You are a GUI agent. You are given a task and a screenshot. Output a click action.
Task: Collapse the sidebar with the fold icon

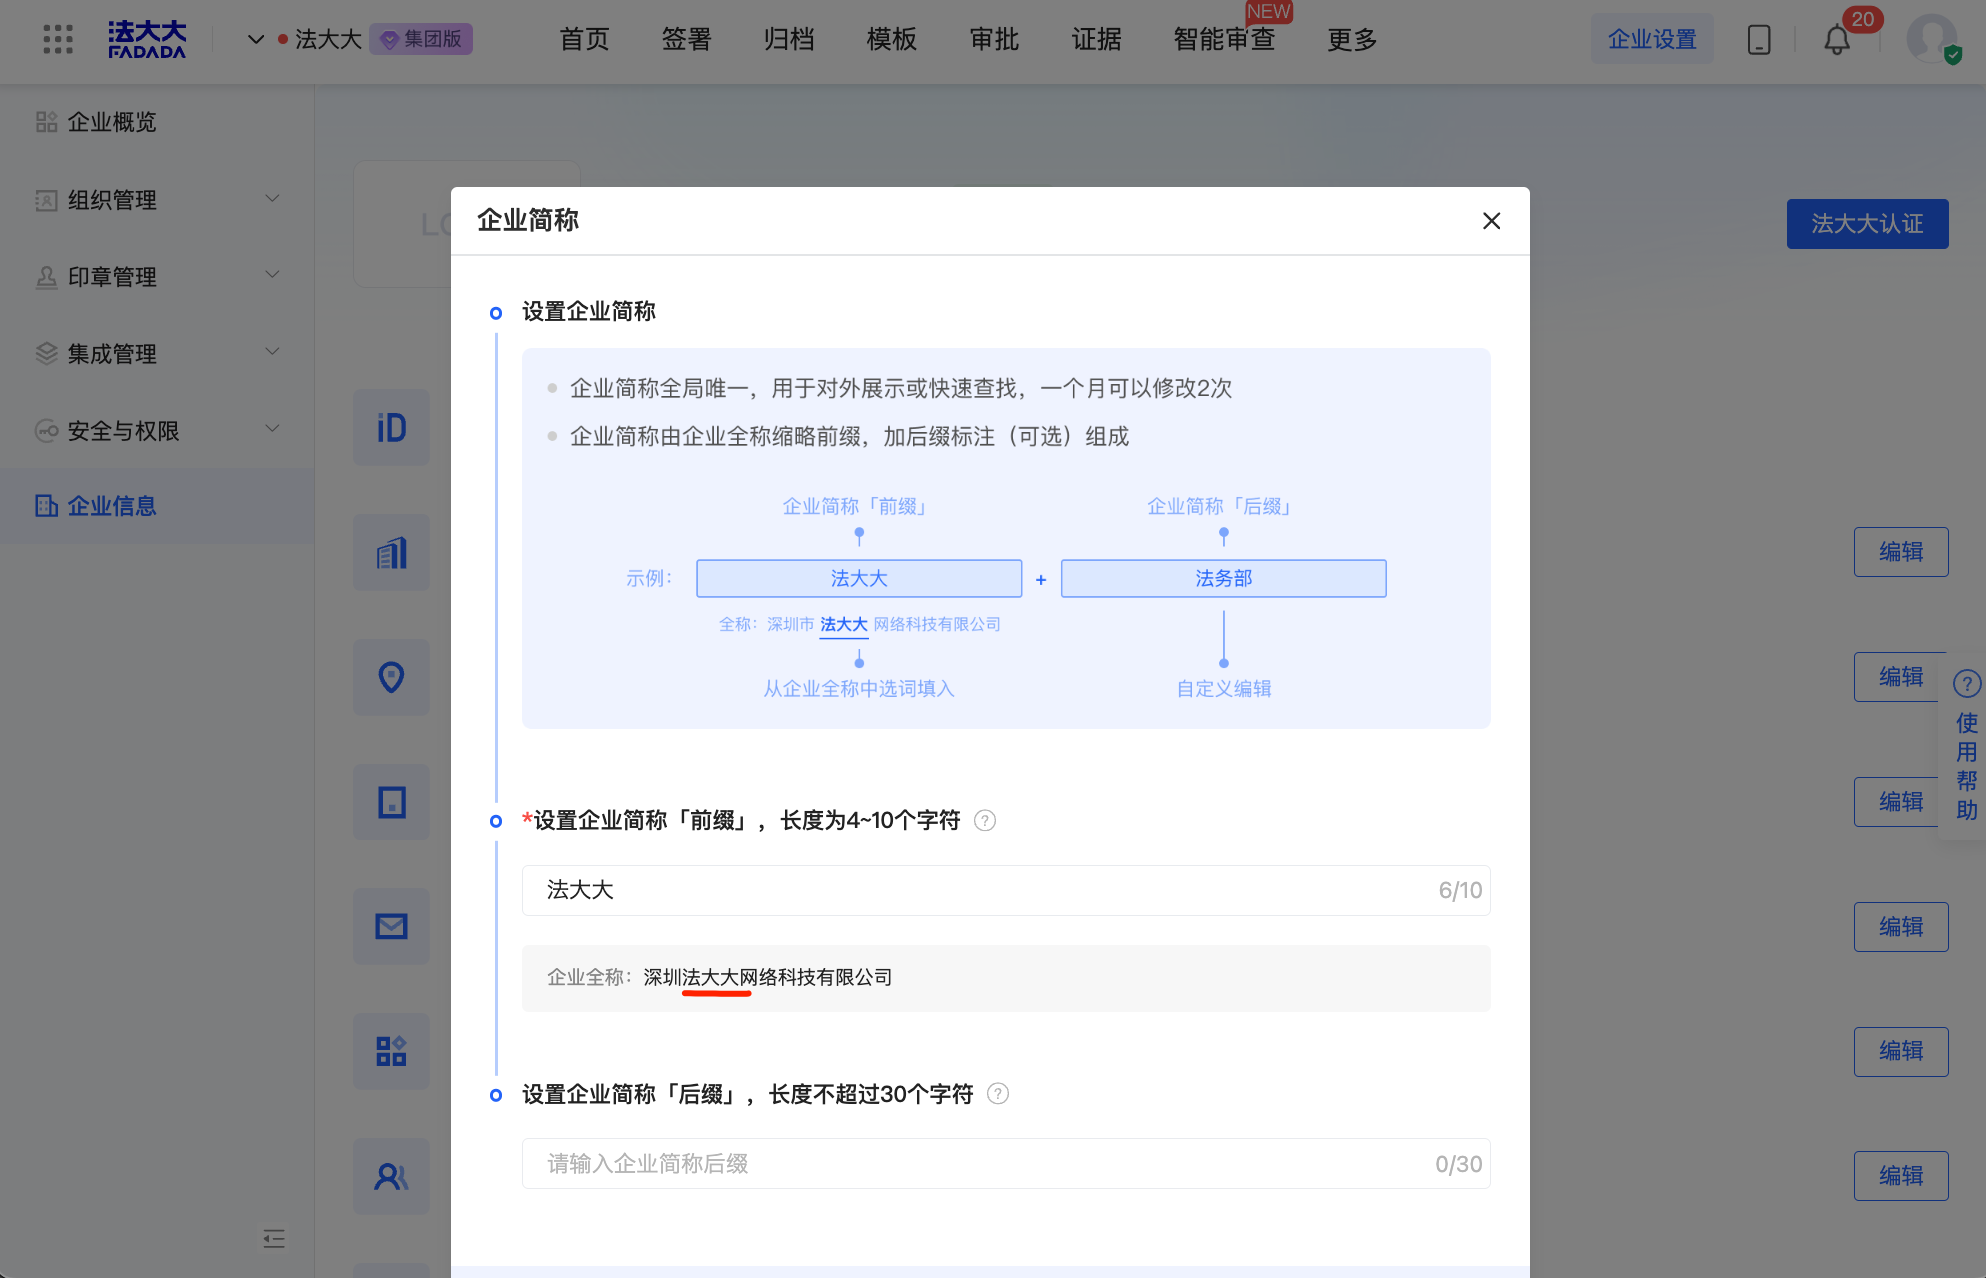[274, 1239]
